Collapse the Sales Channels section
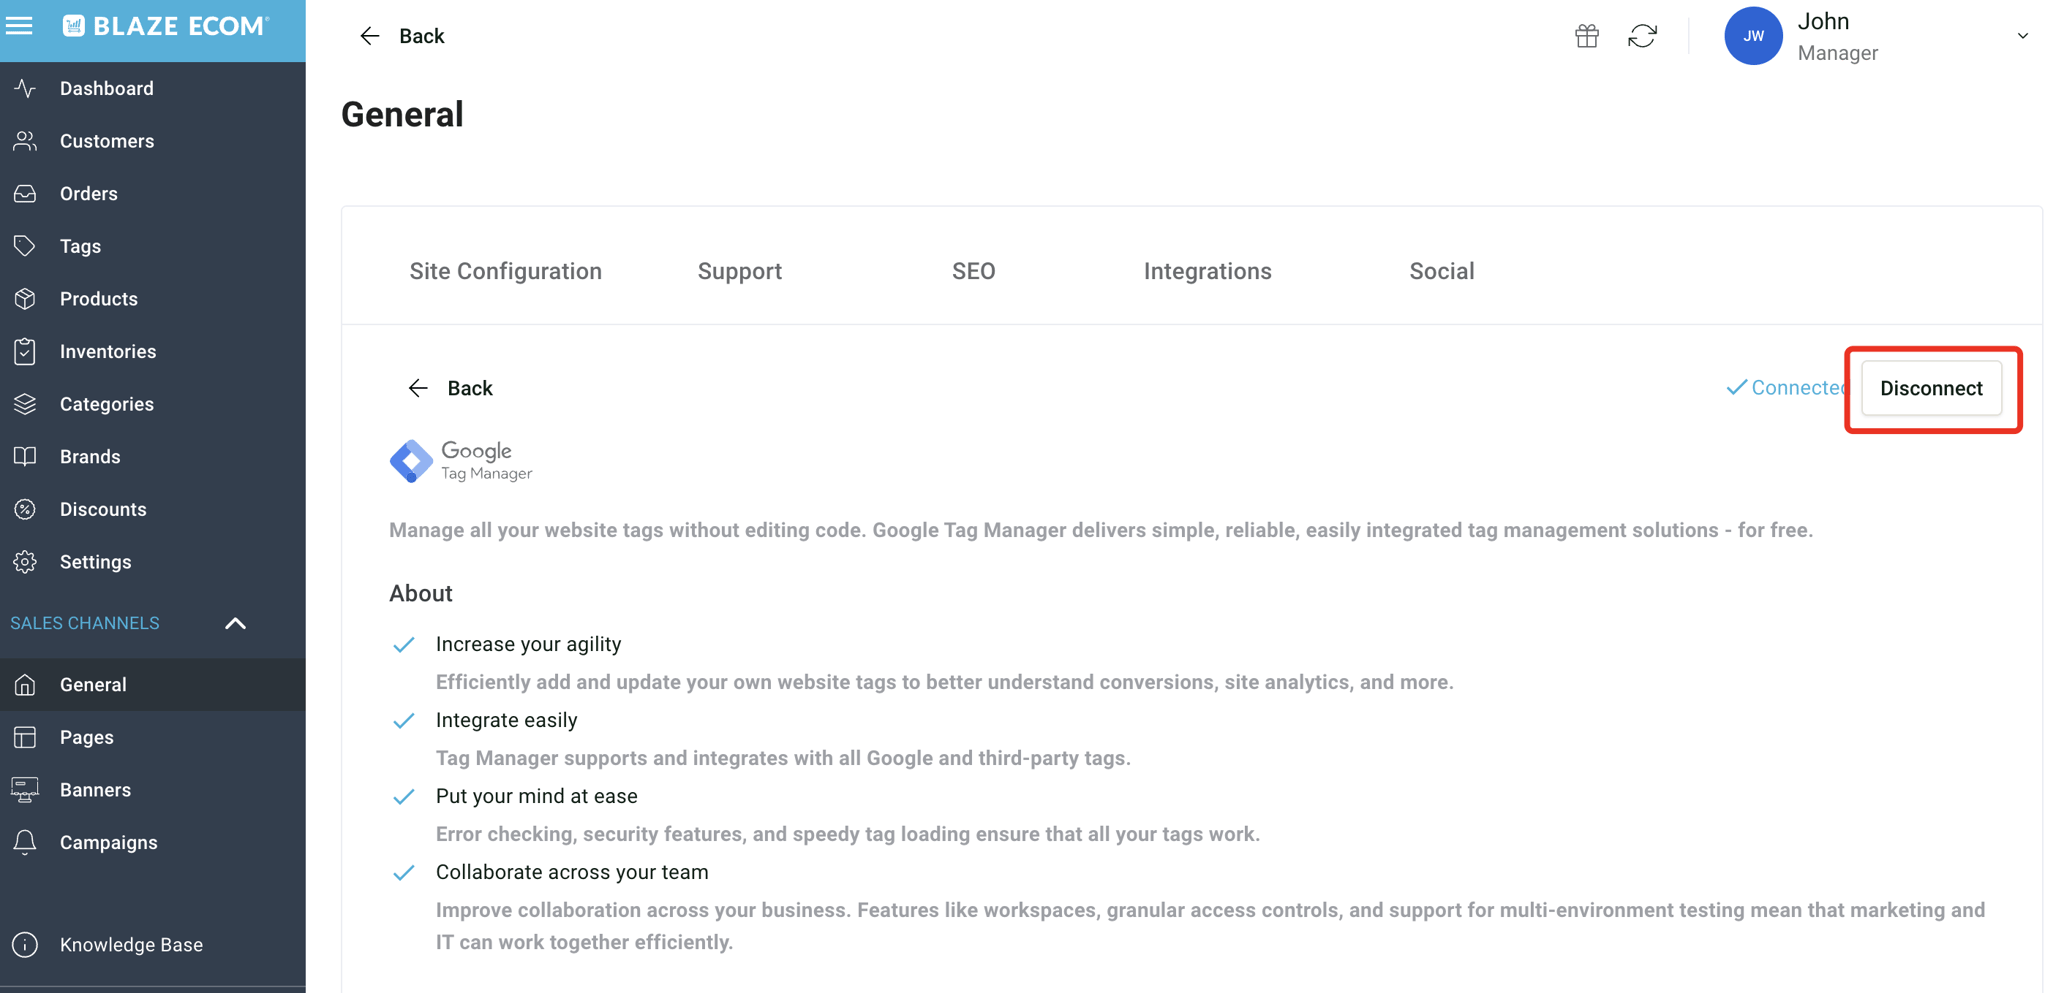Screen dimensions: 2064x993 [x=235, y=623]
